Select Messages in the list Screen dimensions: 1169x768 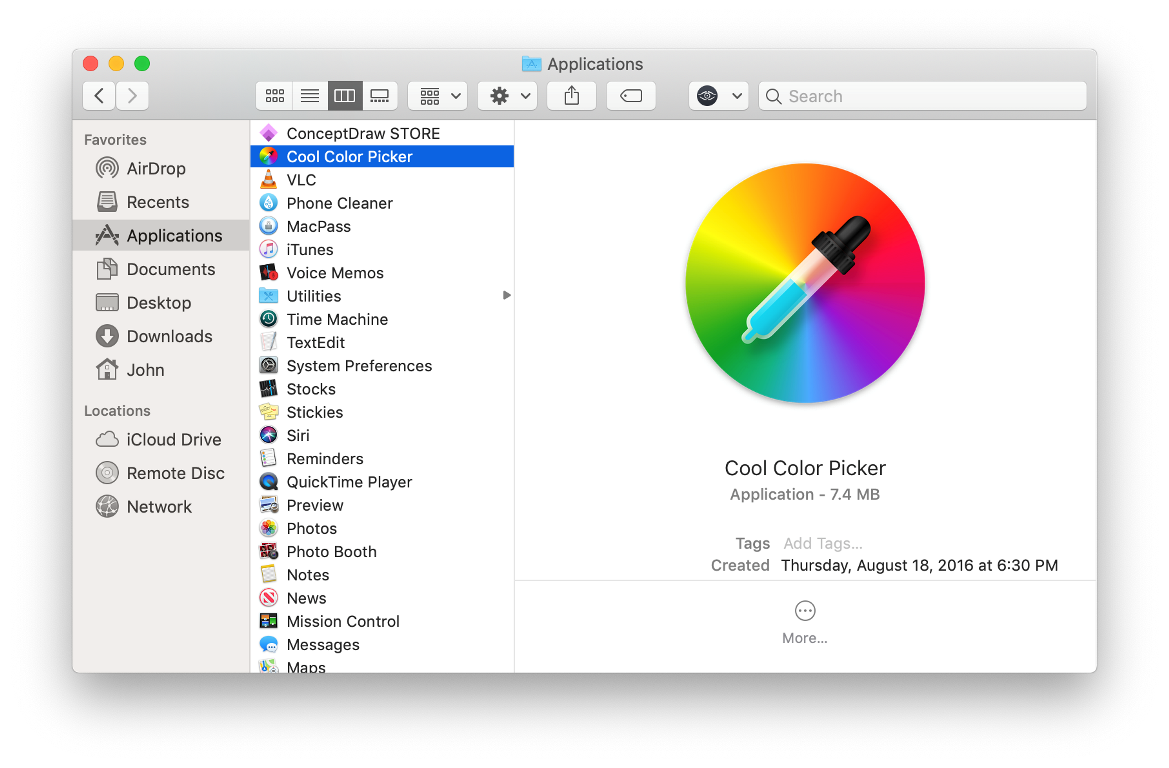(x=382, y=644)
